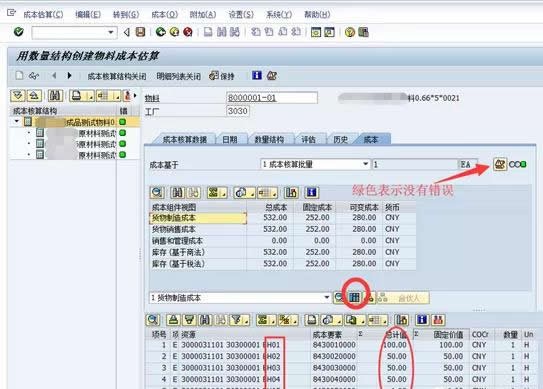The image size is (543, 389).
Task: Click the binoculars find icon above cost structure tree
Action: (x=55, y=96)
